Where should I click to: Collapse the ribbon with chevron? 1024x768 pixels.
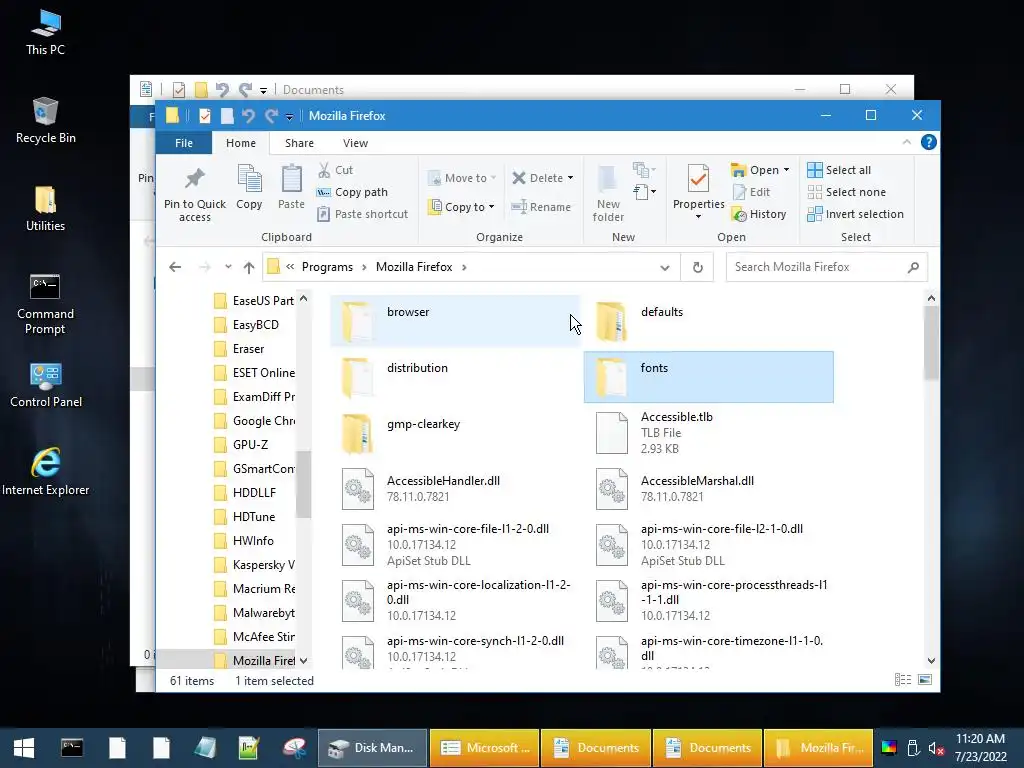(x=906, y=142)
